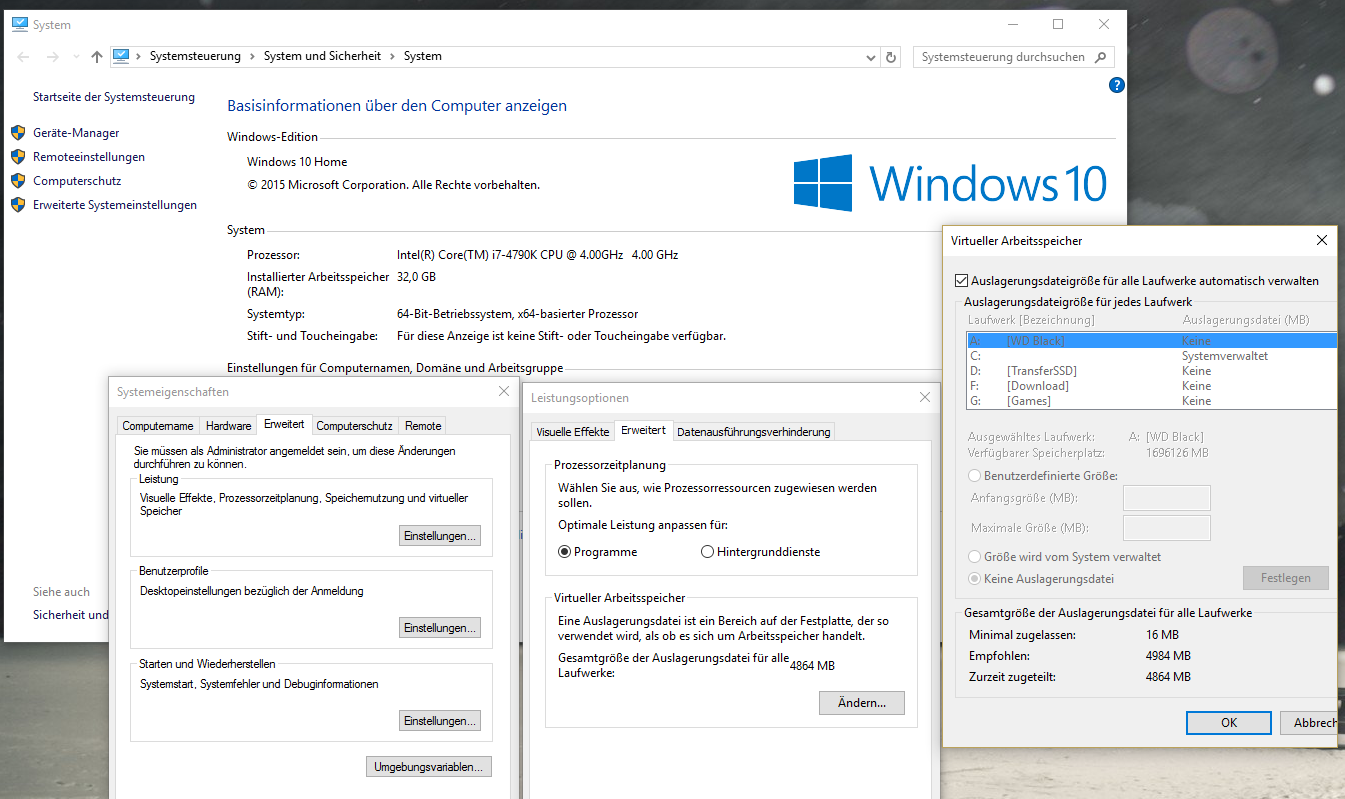
Task: Click the back arrow in System window
Action: 23,57
